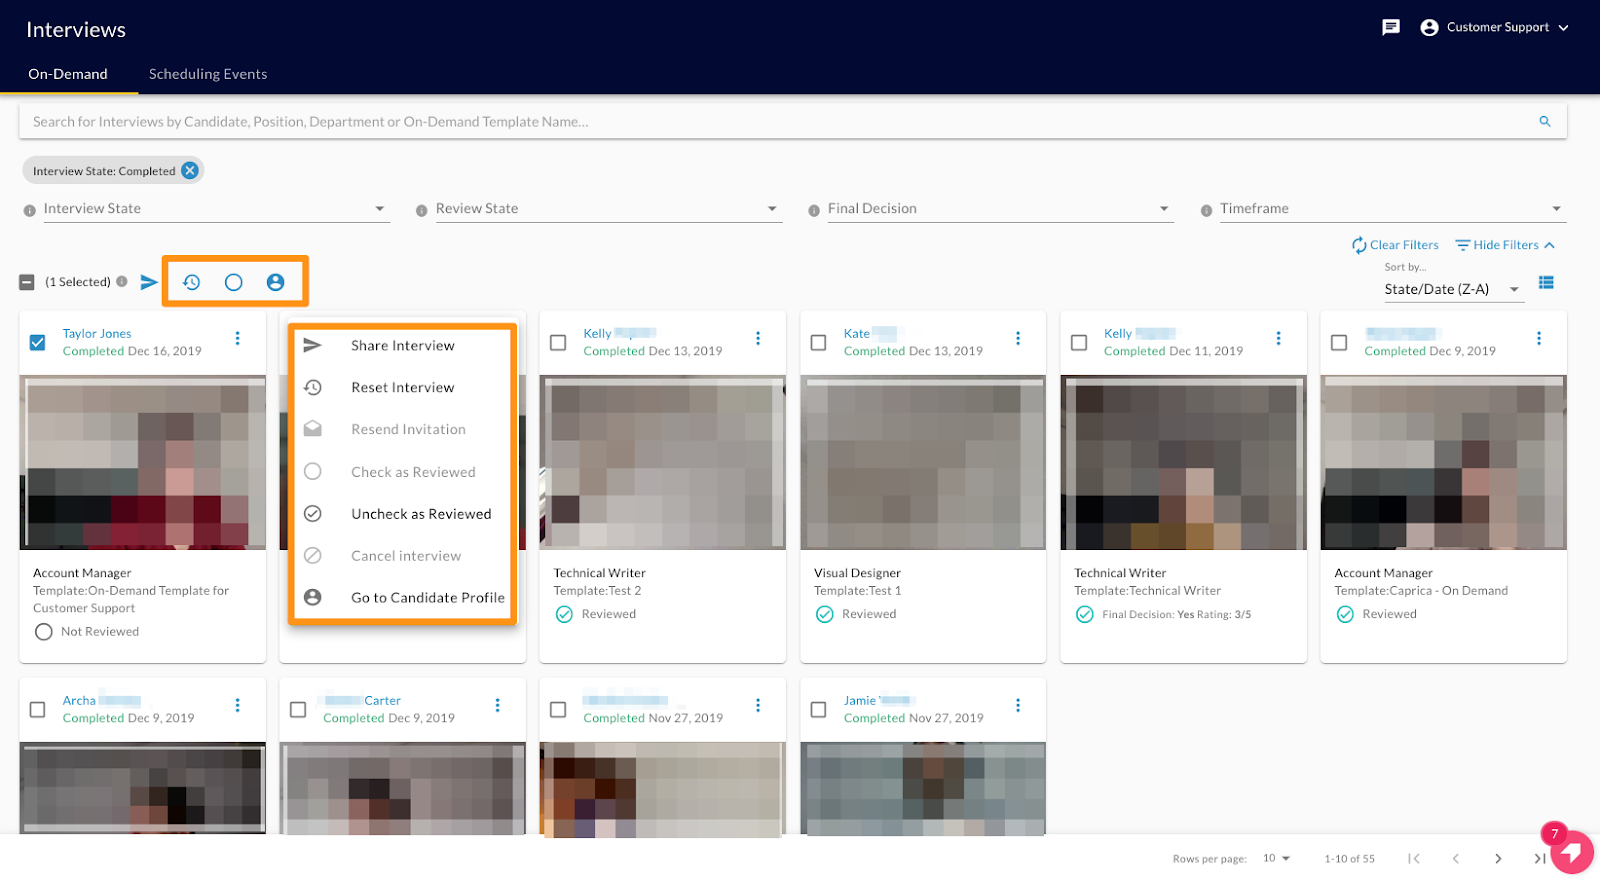1600x881 pixels.
Task: Expand the Timeframe dropdown
Action: (x=1392, y=209)
